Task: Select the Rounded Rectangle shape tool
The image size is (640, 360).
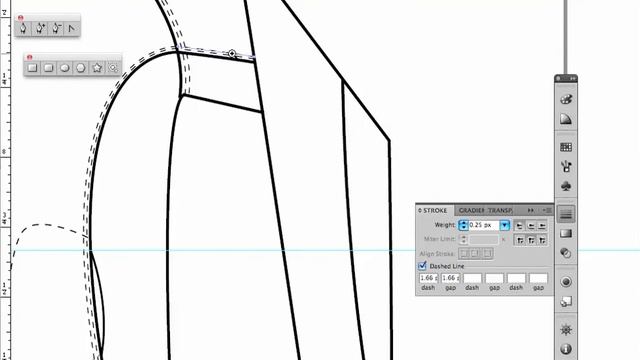Action: point(49,68)
